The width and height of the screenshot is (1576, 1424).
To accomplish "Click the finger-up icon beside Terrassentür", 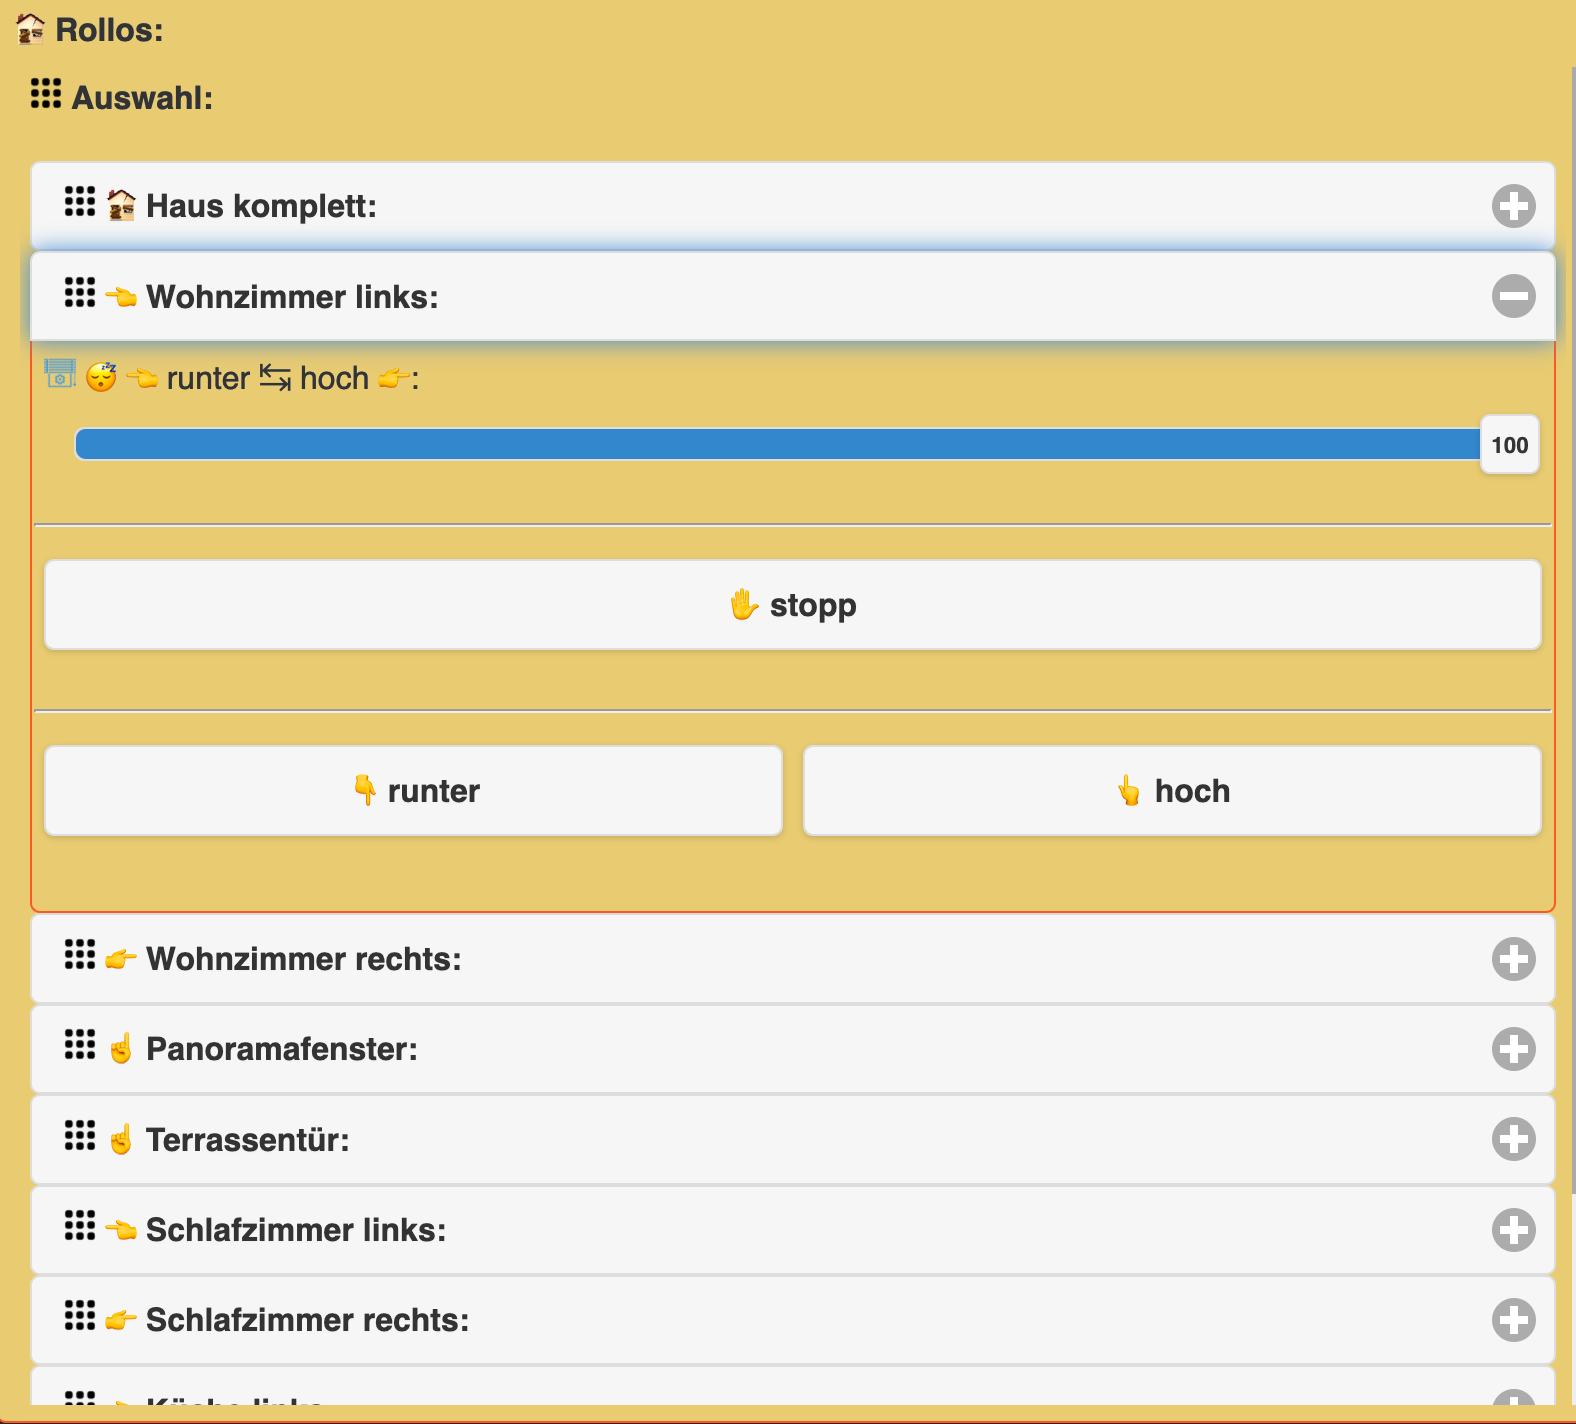I will point(121,1139).
